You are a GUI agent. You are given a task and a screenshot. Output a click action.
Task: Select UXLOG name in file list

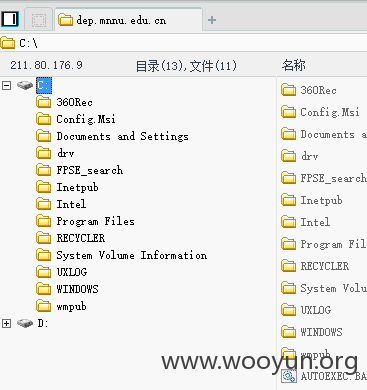tap(316, 310)
